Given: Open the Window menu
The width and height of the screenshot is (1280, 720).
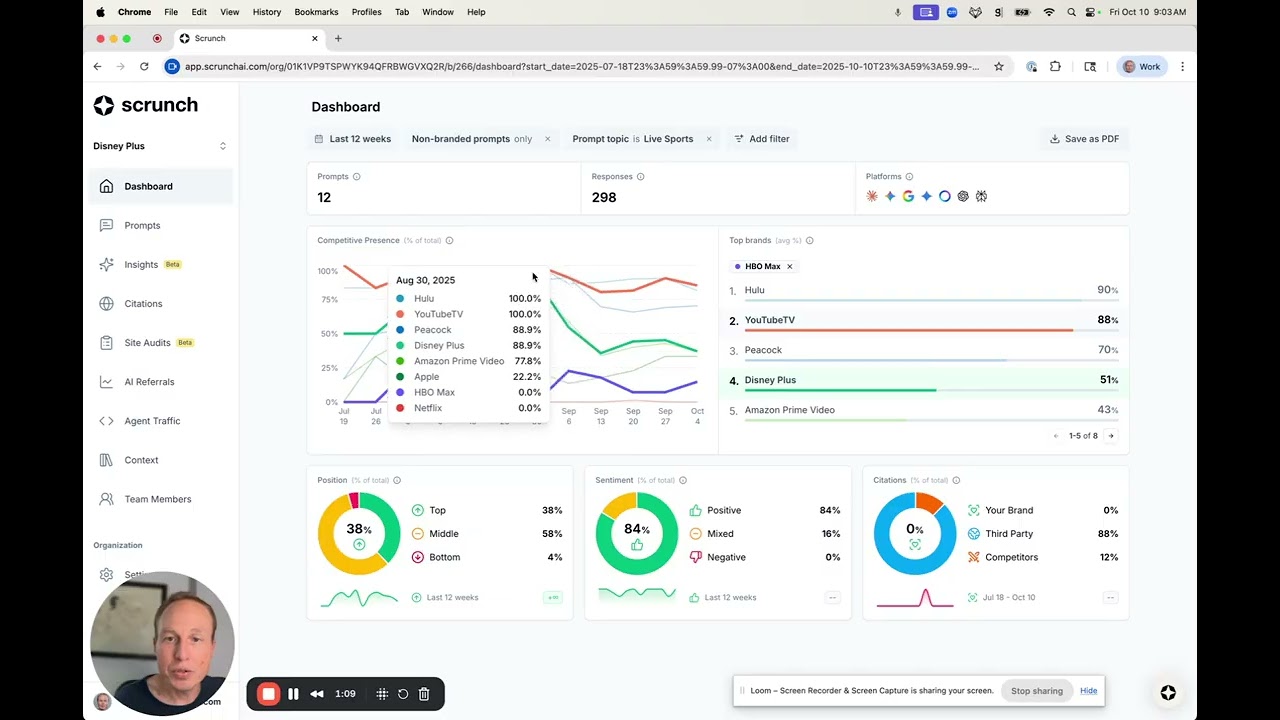Looking at the screenshot, I should pos(438,12).
